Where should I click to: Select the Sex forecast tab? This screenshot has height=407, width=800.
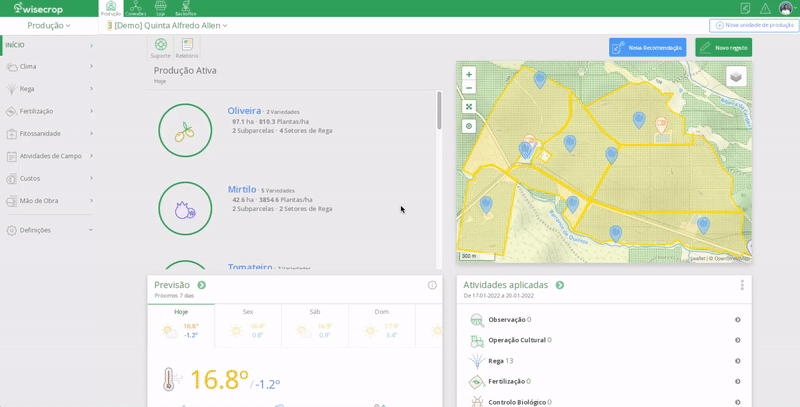[248, 326]
